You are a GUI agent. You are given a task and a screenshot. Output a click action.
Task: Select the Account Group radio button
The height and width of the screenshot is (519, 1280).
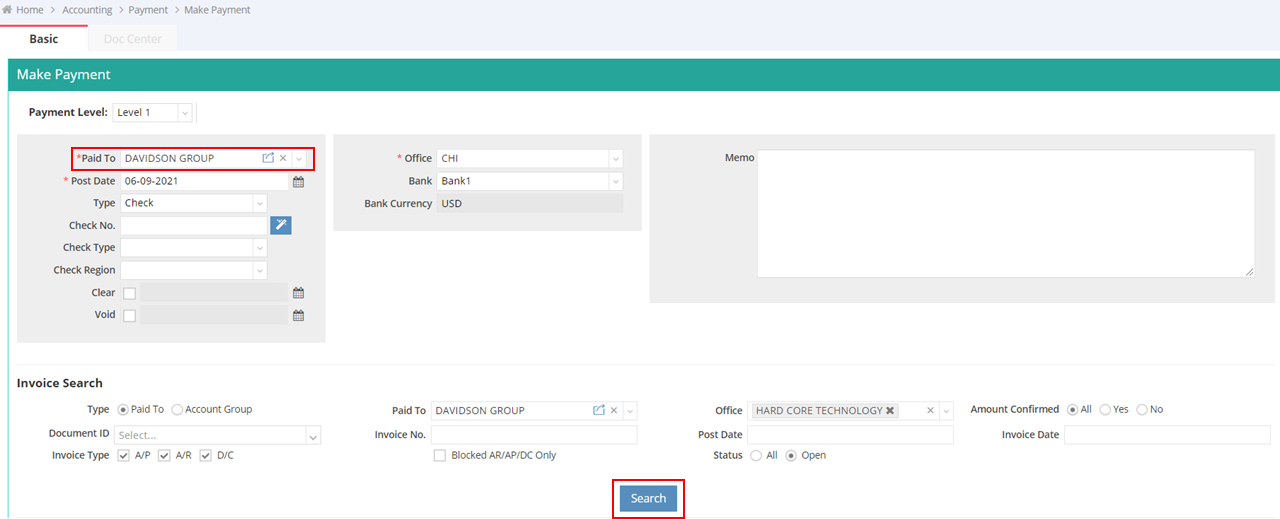click(177, 409)
